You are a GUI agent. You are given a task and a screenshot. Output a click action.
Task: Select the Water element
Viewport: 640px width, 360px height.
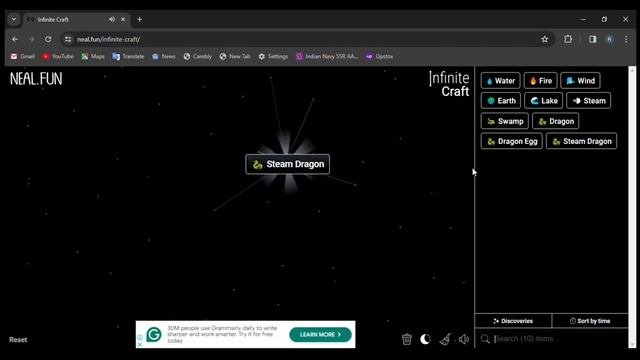point(500,80)
